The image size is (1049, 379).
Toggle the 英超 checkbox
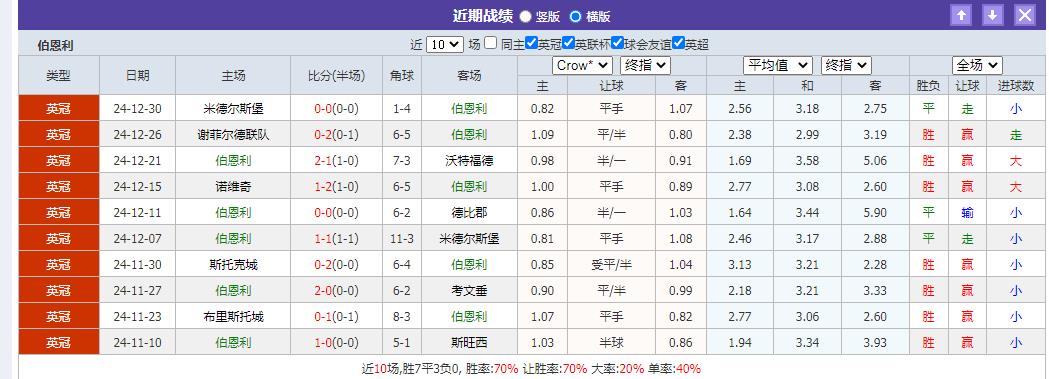(678, 43)
